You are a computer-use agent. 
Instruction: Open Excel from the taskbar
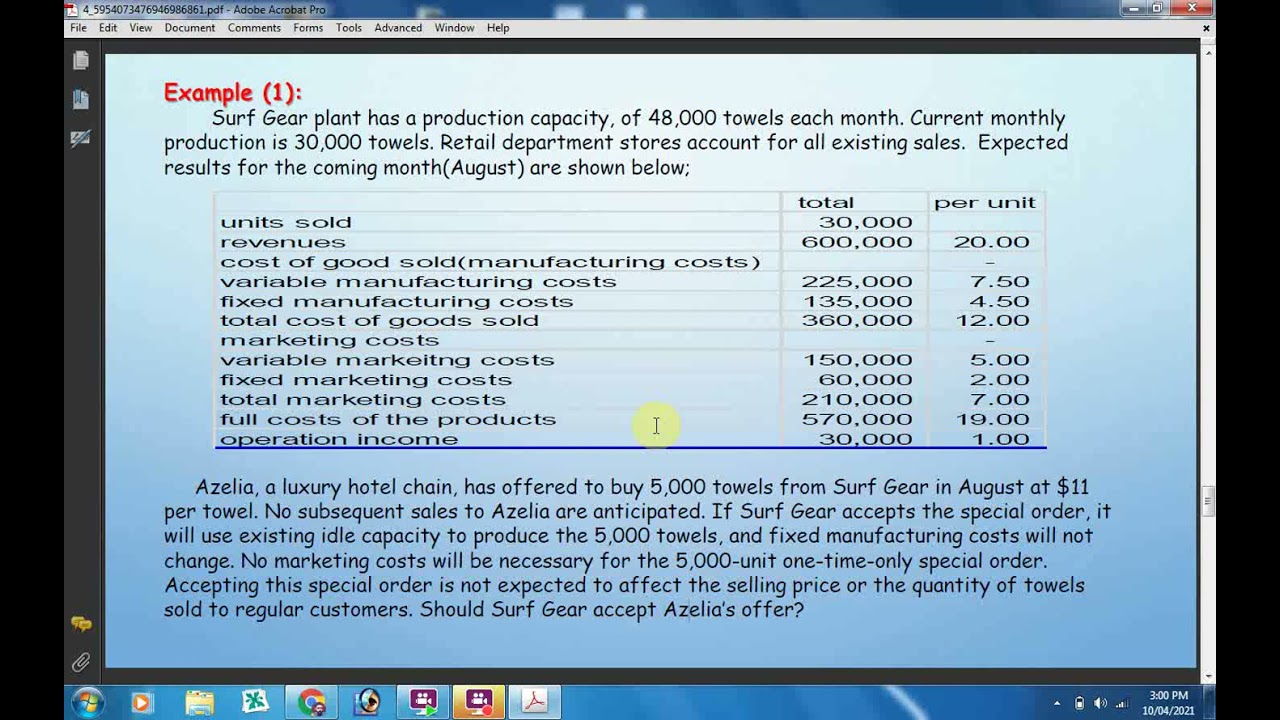pos(255,702)
